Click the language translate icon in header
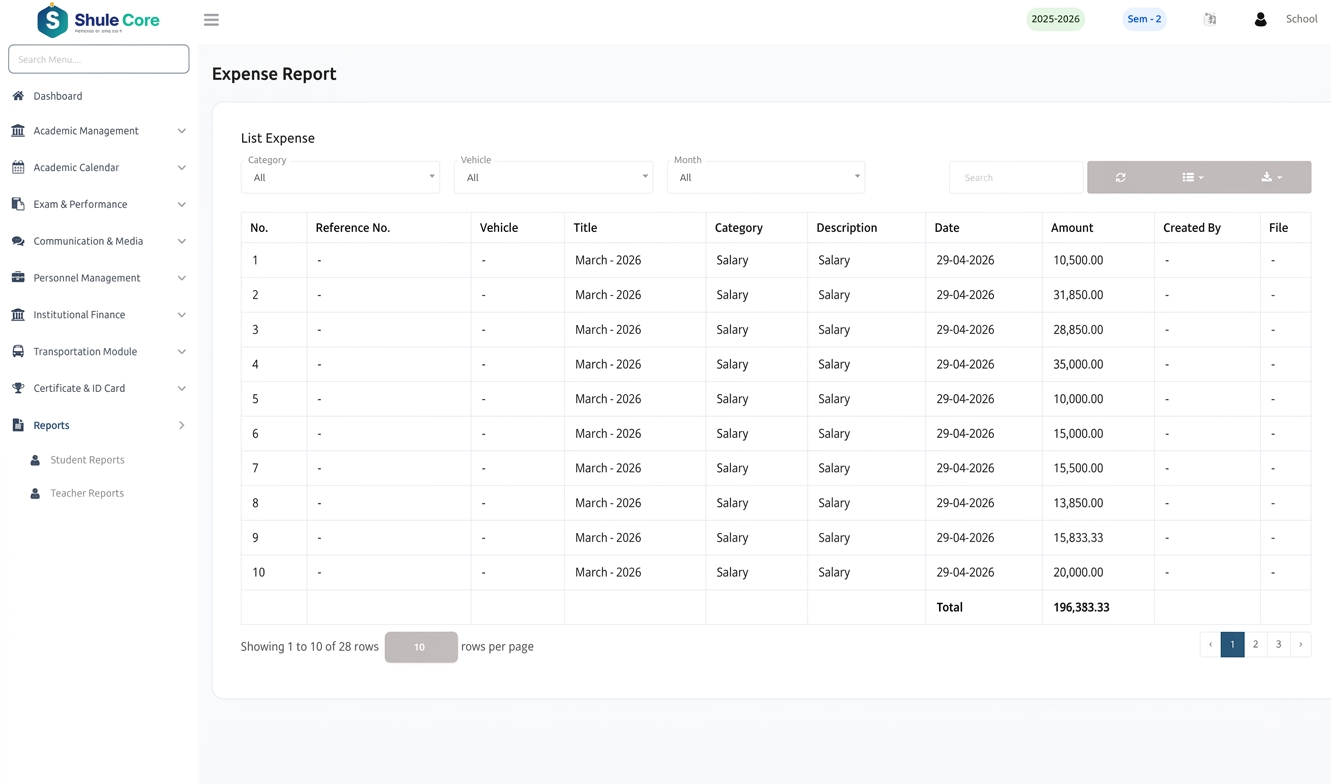The width and height of the screenshot is (1331, 784). pos(1210,19)
